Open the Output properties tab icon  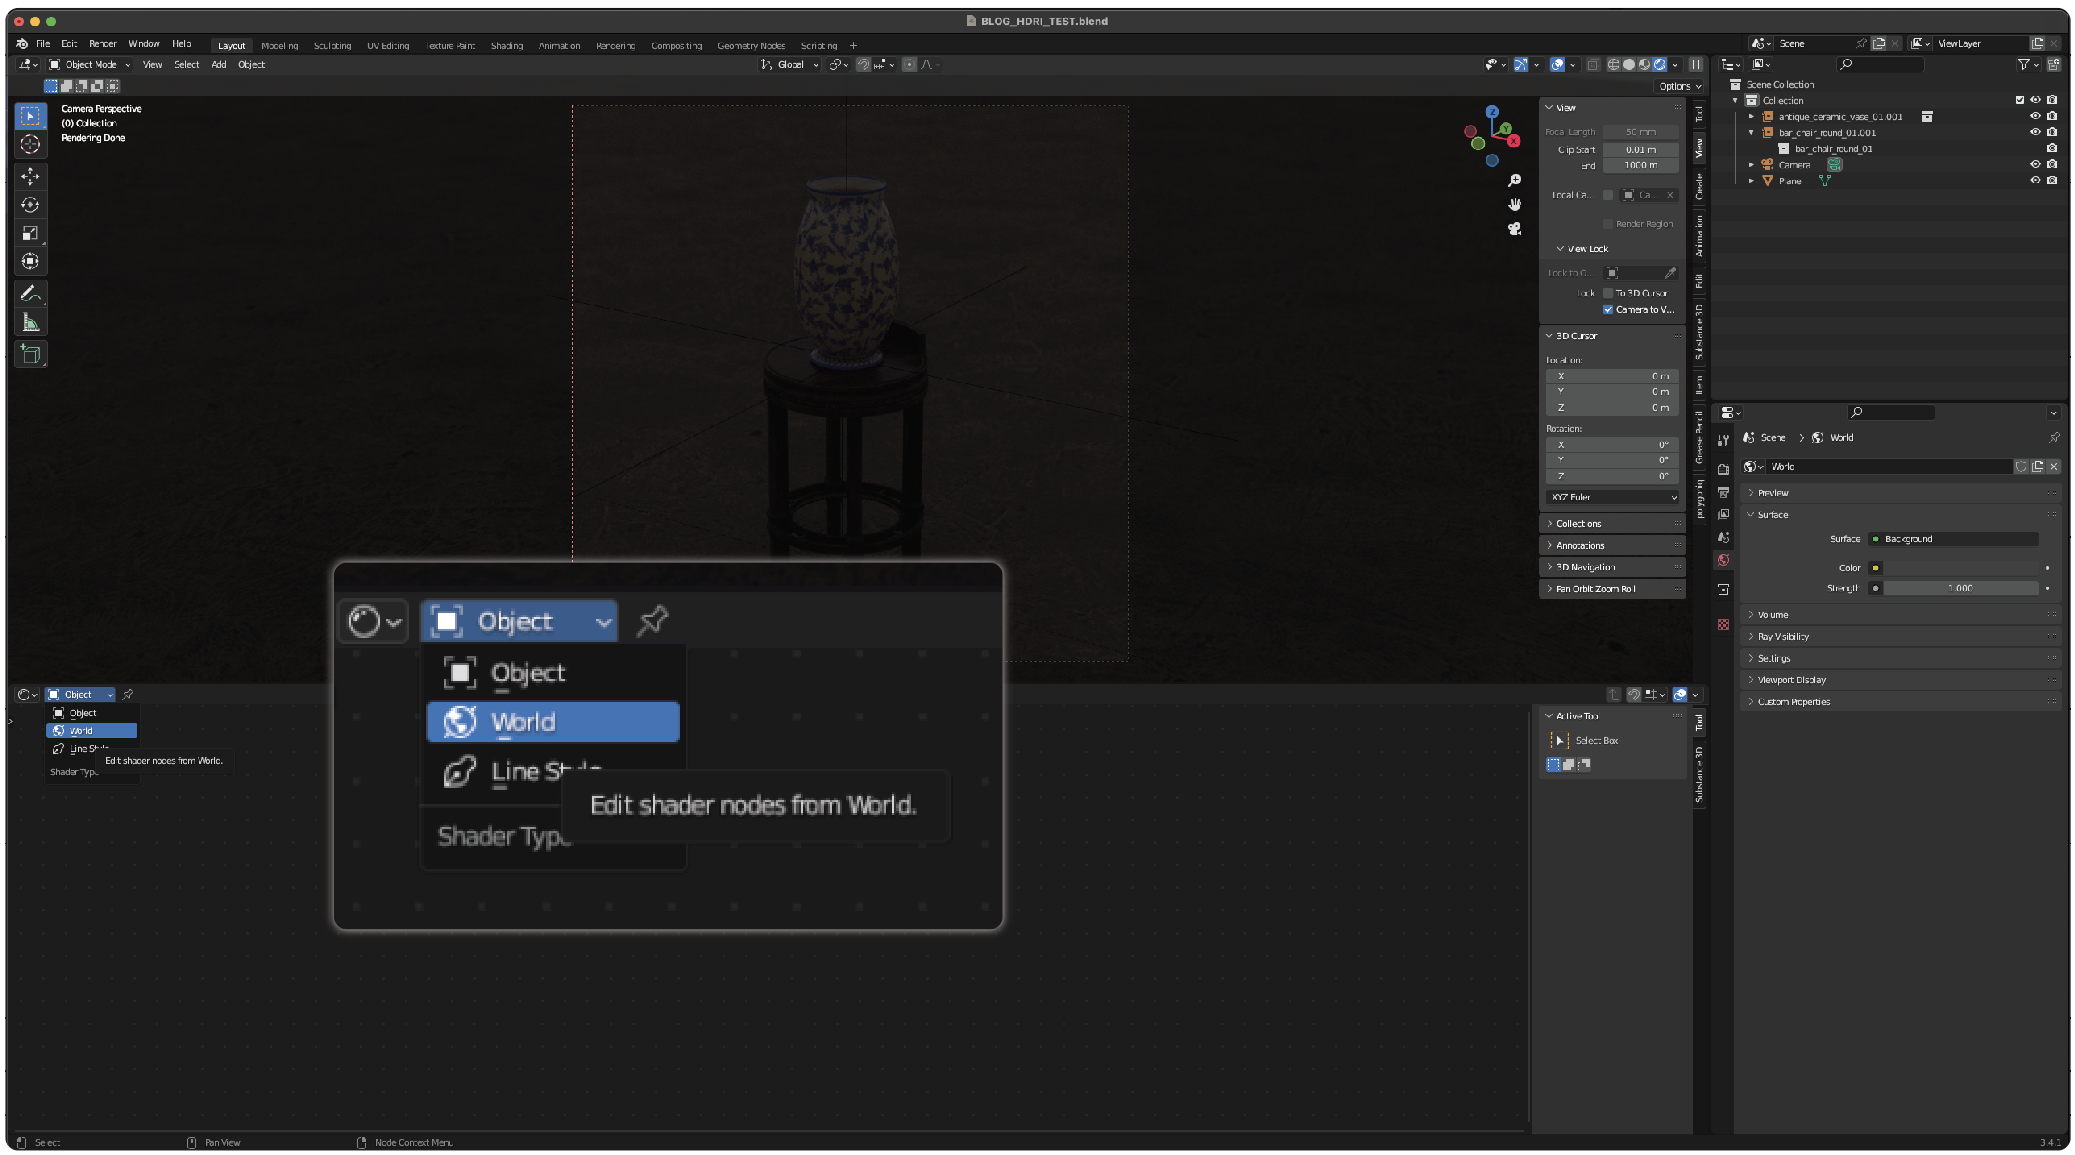1723,492
